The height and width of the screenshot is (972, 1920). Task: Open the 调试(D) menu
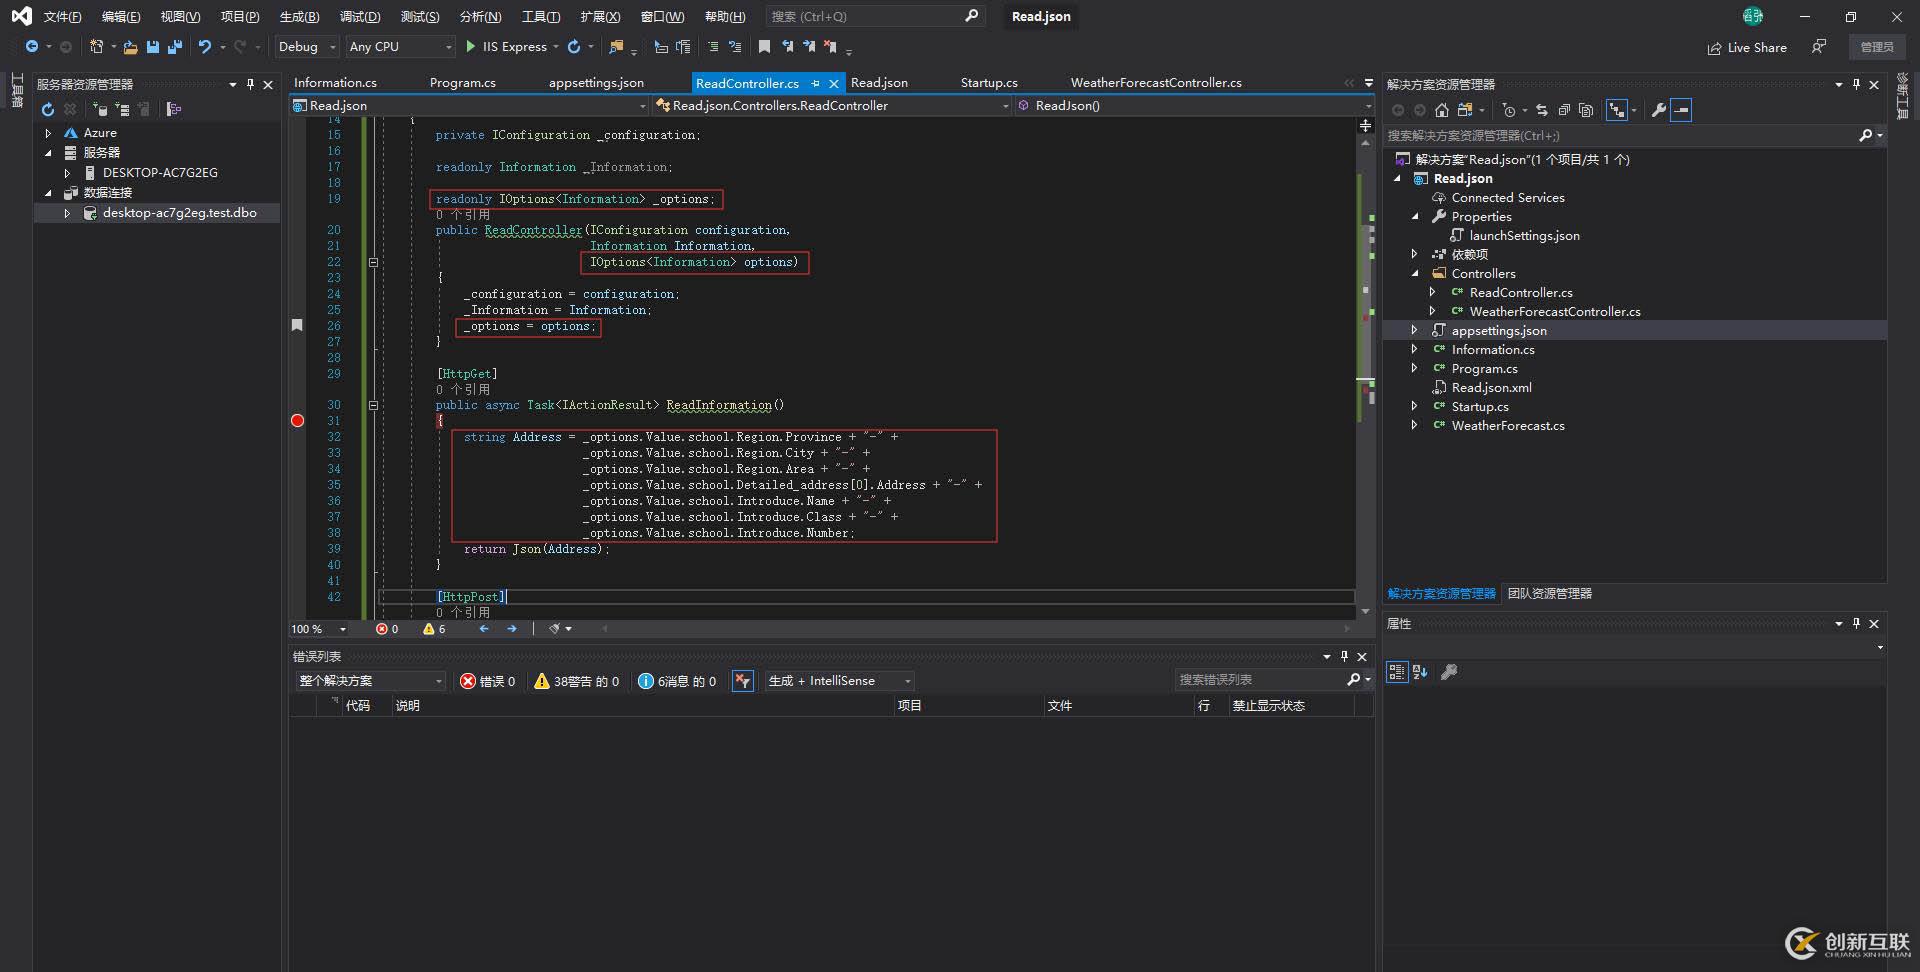pyautogui.click(x=360, y=16)
